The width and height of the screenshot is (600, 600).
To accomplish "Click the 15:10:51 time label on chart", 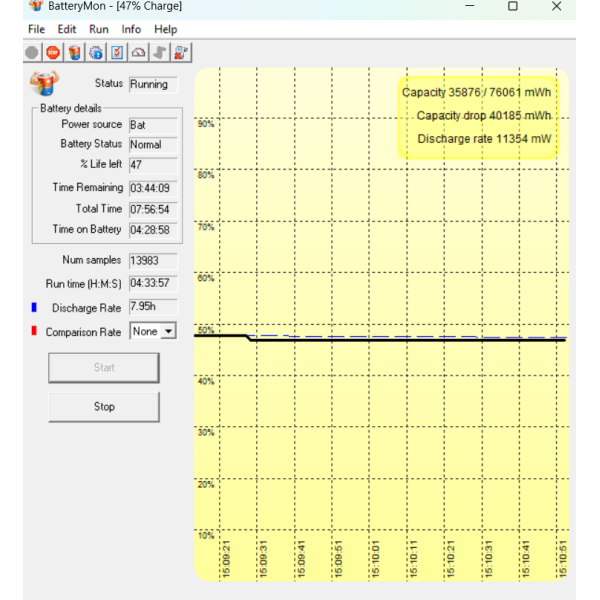I will pyautogui.click(x=562, y=559).
